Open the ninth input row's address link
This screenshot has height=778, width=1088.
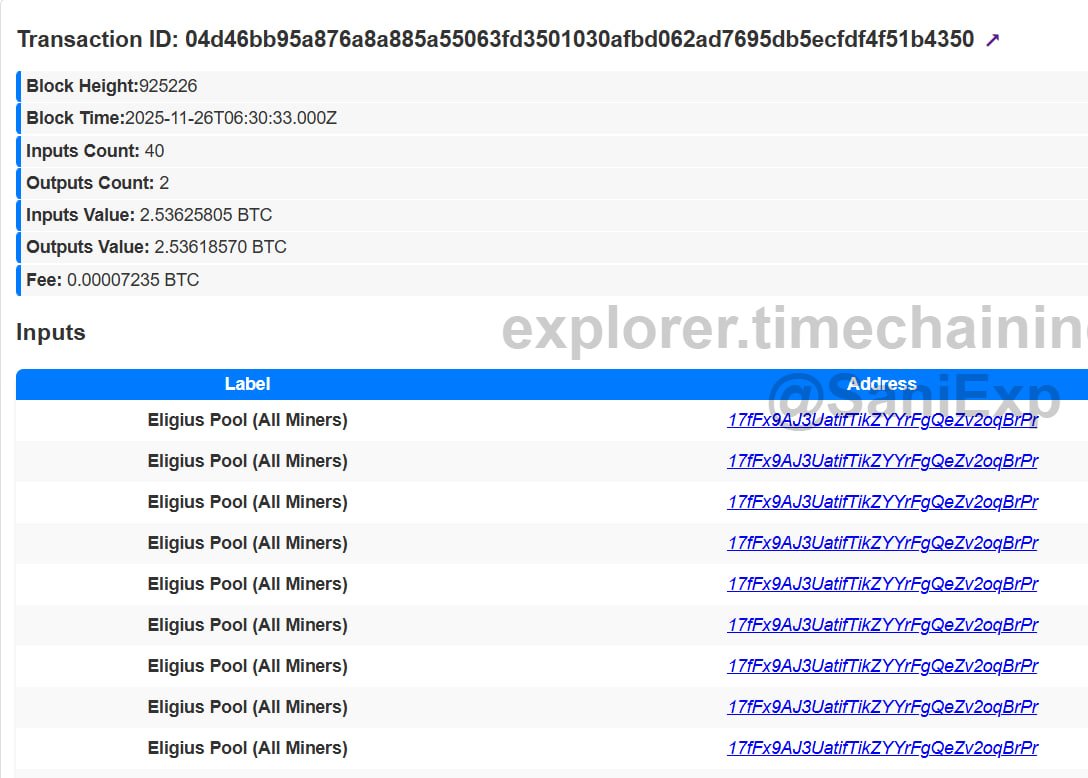(x=883, y=747)
